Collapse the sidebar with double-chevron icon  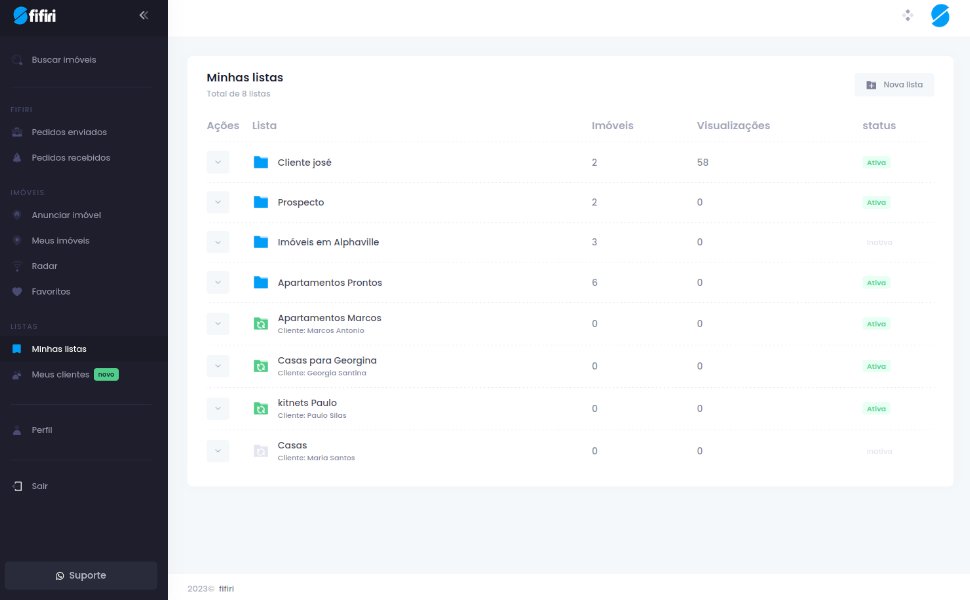click(x=144, y=15)
